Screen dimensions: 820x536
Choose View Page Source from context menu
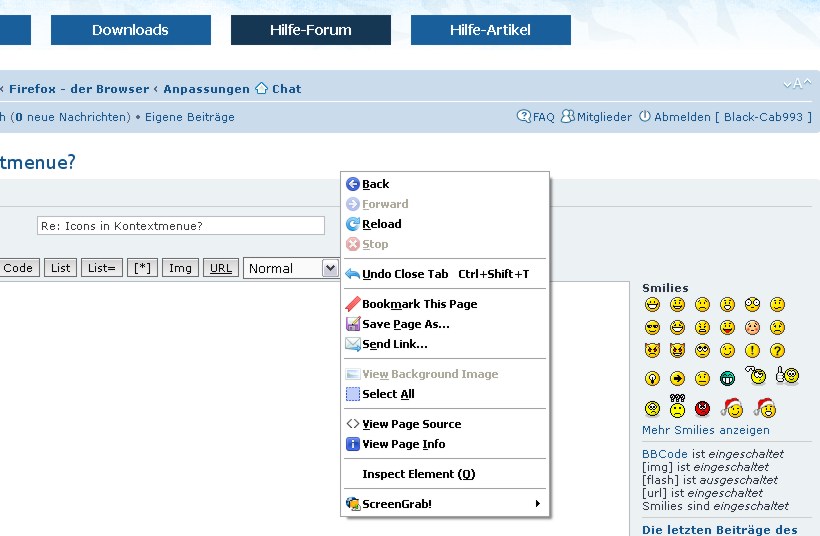tap(411, 424)
